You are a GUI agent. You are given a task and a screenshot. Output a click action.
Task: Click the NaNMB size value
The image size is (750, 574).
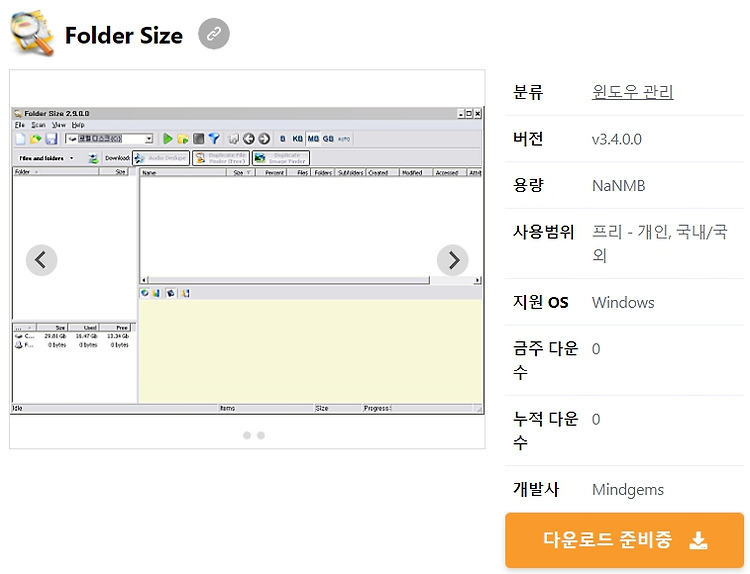(x=618, y=186)
